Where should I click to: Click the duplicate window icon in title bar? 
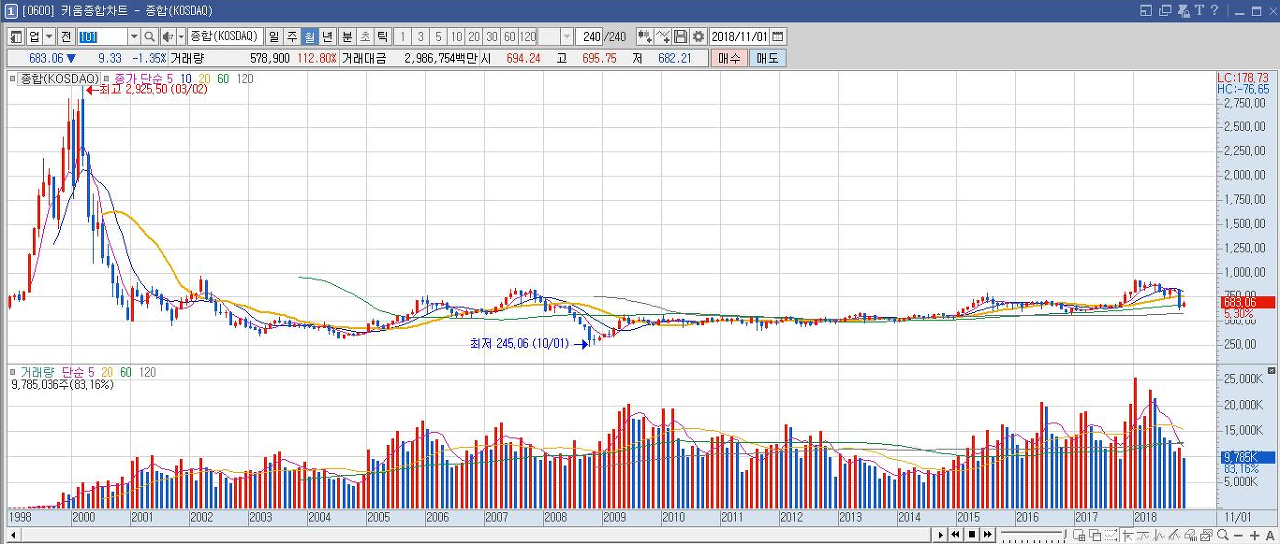[1164, 10]
